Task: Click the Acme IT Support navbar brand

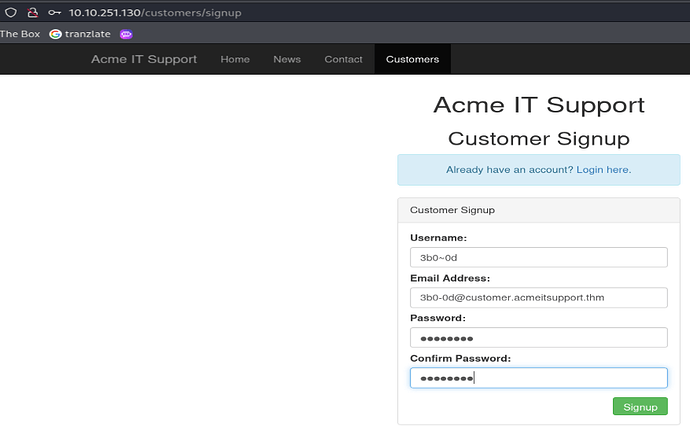Action: pos(144,59)
